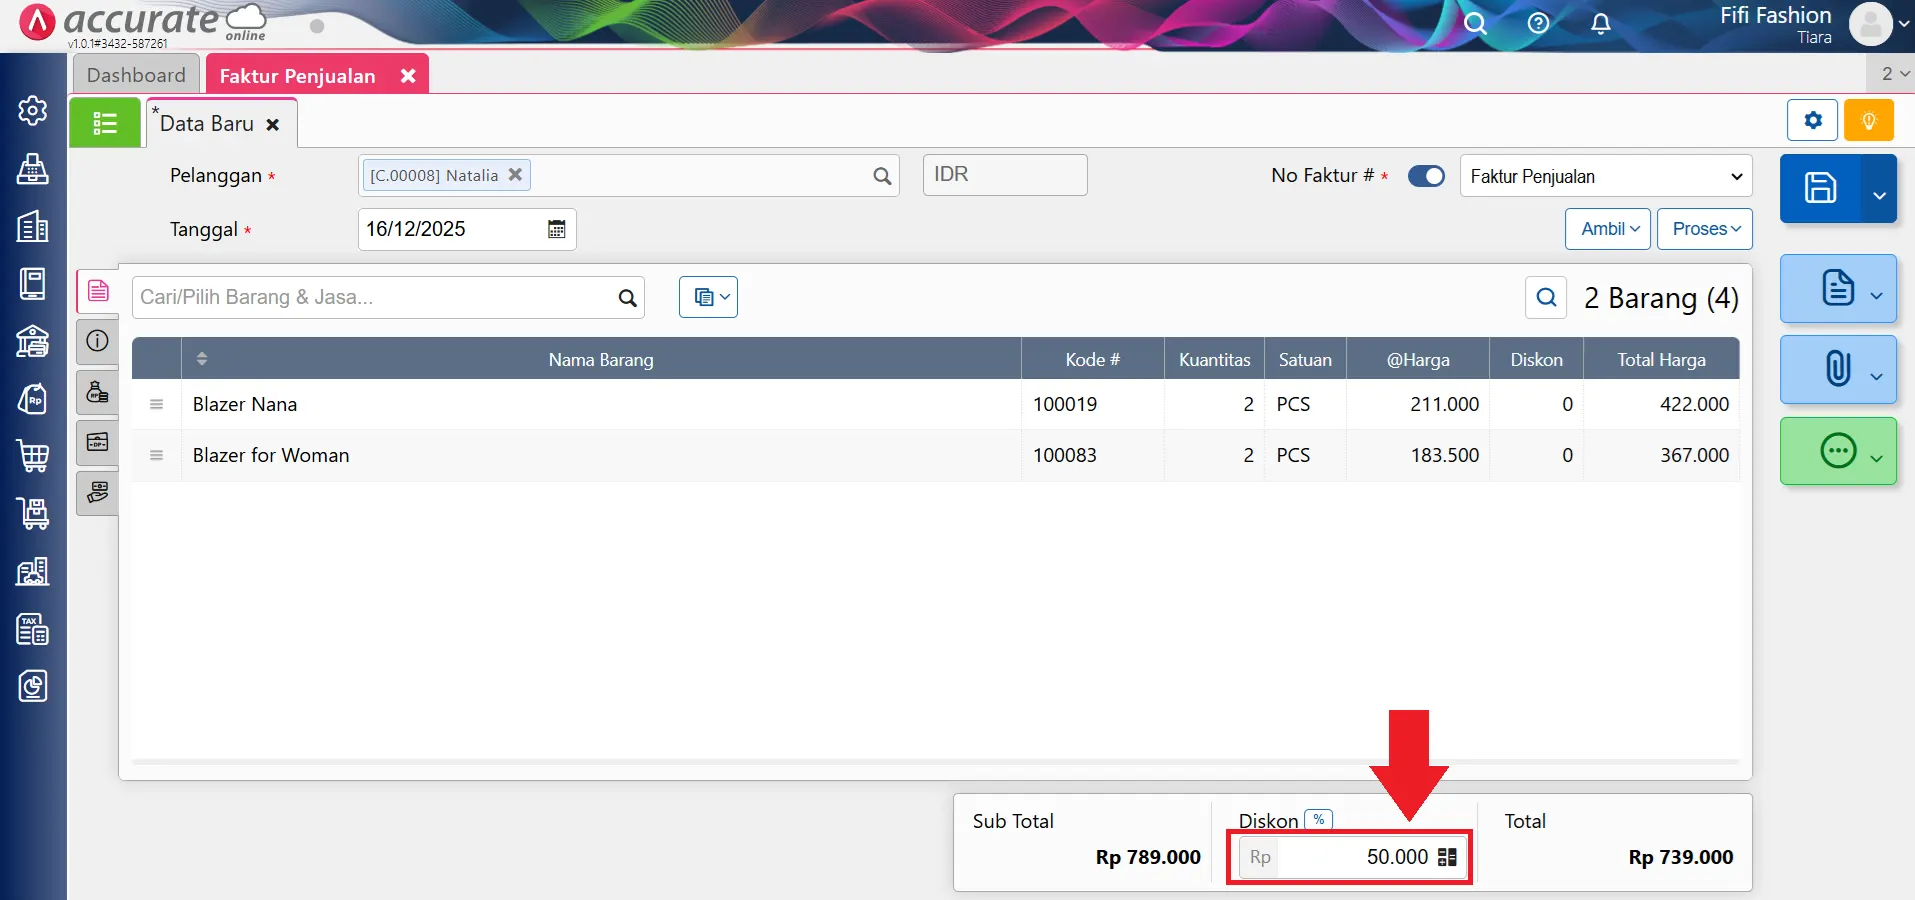Image resolution: width=1915 pixels, height=900 pixels.
Task: Expand the Faktur Penjualan type dropdown
Action: 1605,176
